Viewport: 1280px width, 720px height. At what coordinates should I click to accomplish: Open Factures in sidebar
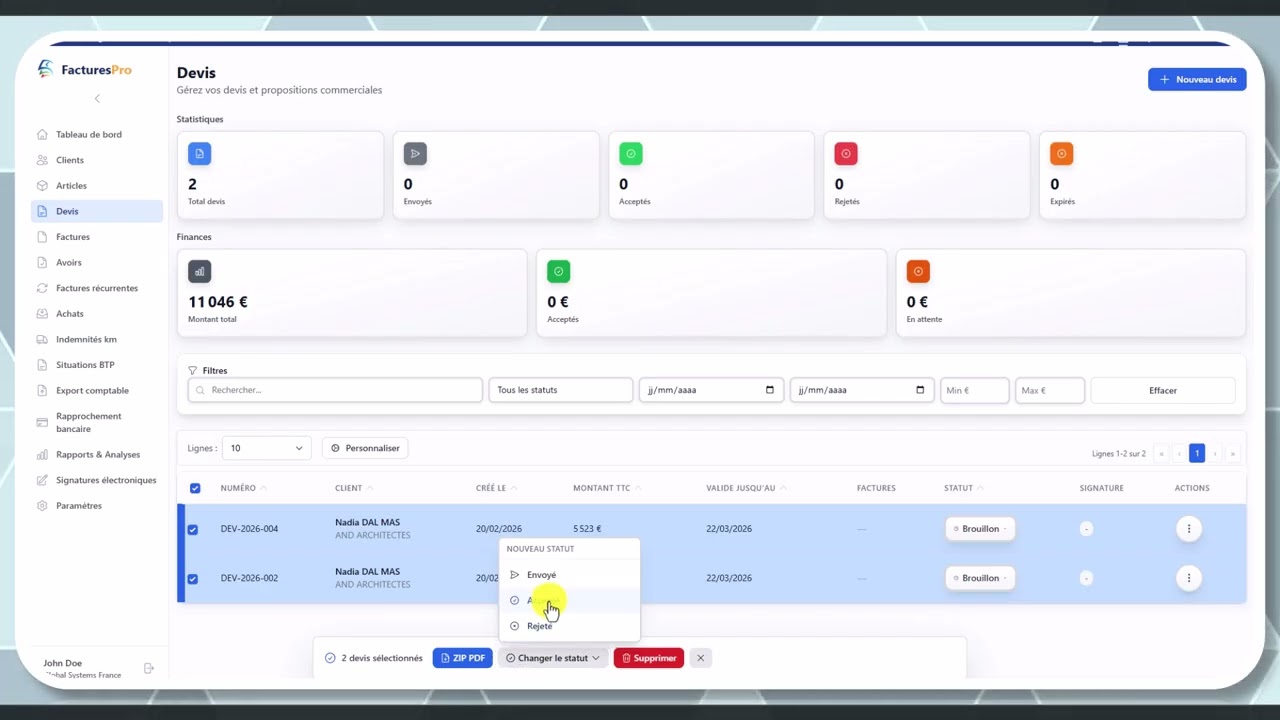pos(73,237)
